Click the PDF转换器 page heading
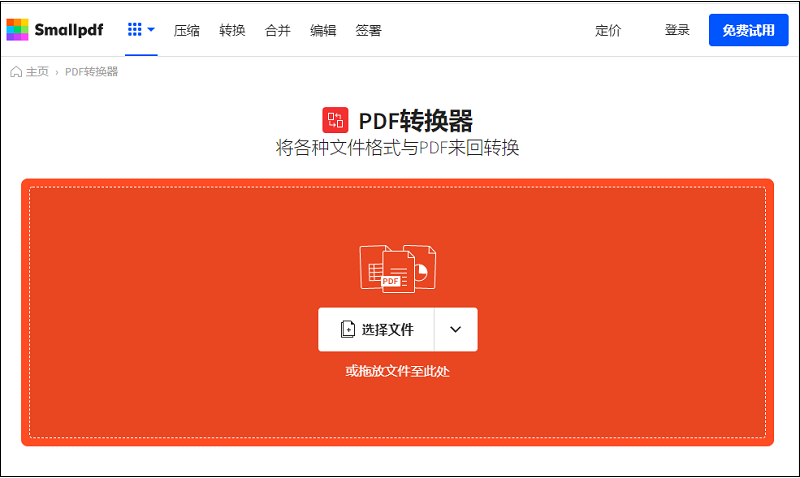 click(x=416, y=121)
